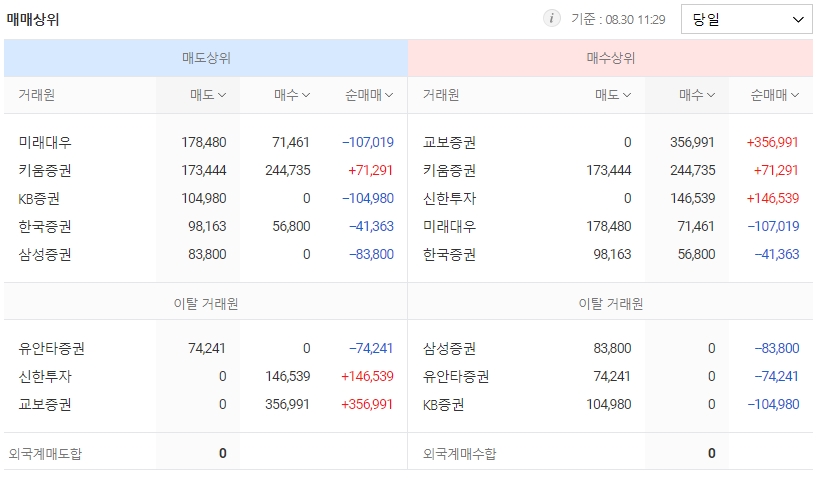Click the info icon beside 기준 time
Viewport: 817px width, 478px height.
click(x=551, y=19)
